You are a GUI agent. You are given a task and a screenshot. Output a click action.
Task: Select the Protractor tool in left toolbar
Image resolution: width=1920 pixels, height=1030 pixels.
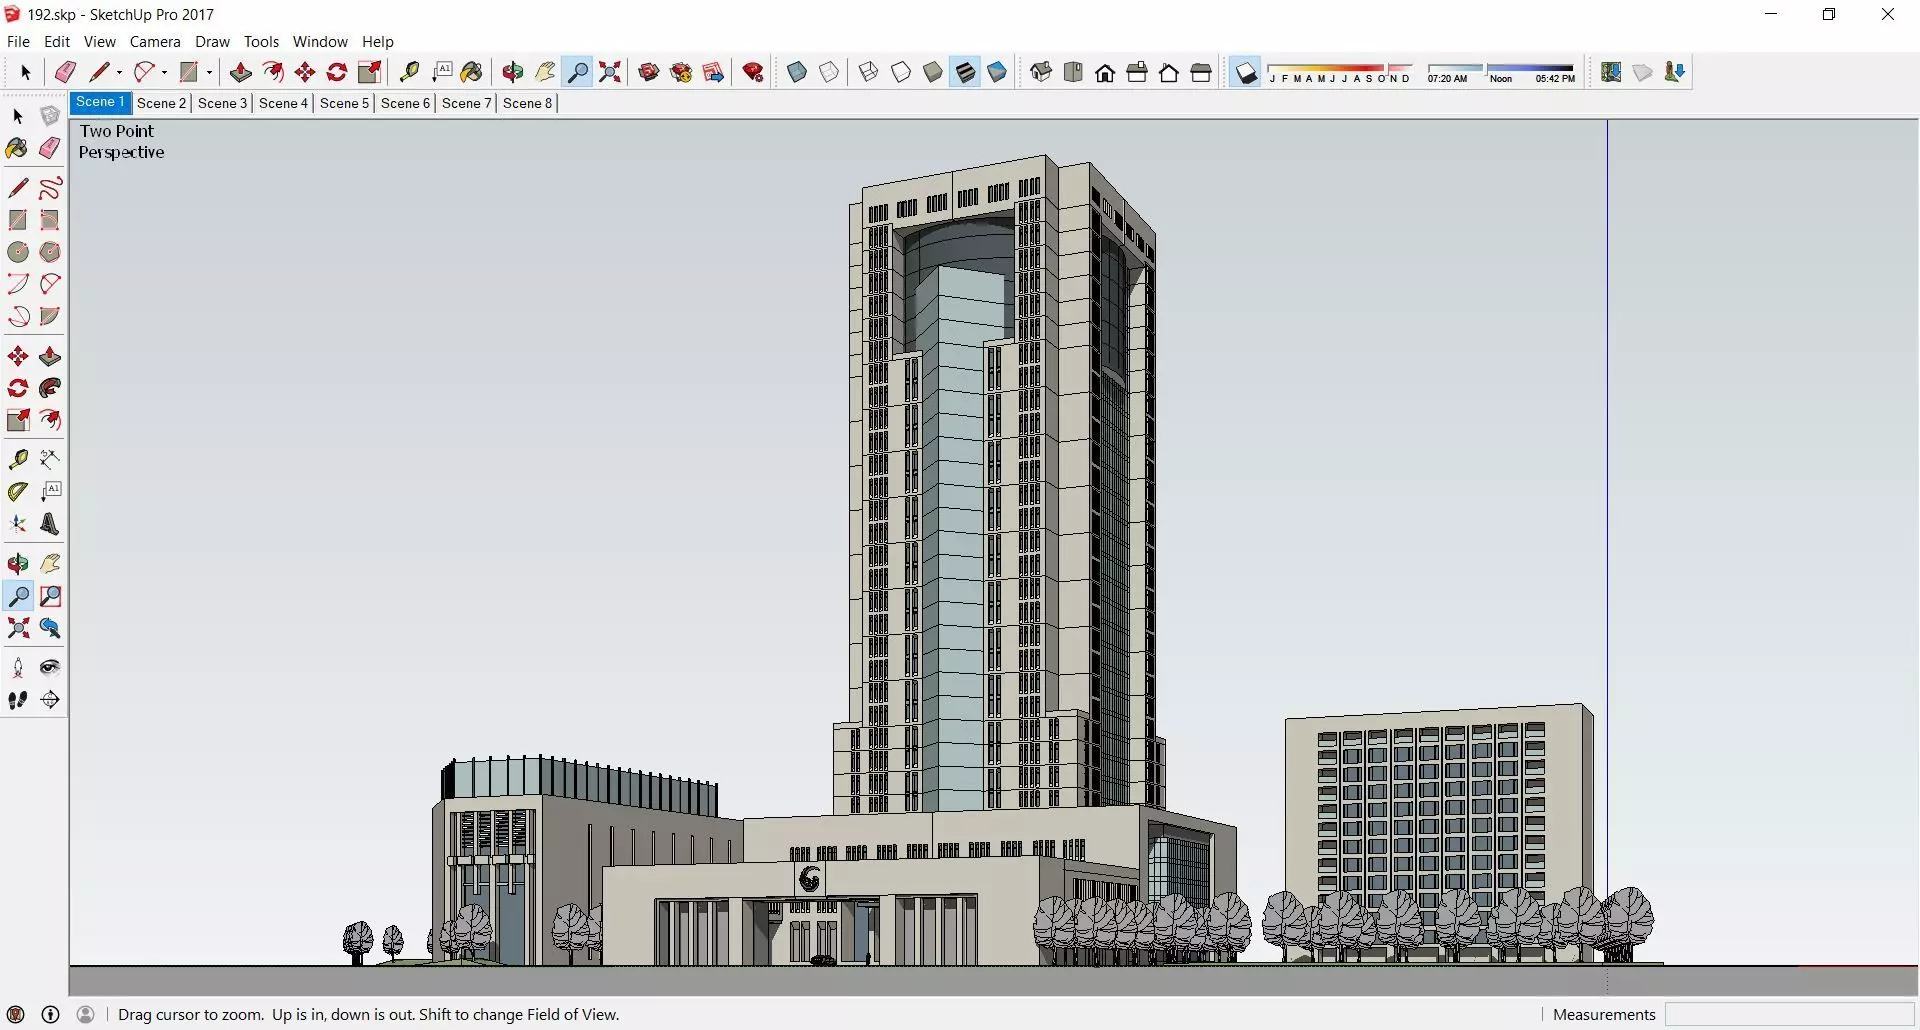tap(18, 492)
